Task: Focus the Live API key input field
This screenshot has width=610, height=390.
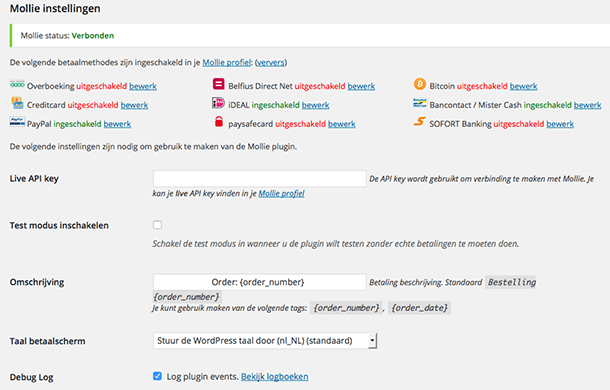Action: click(x=259, y=179)
